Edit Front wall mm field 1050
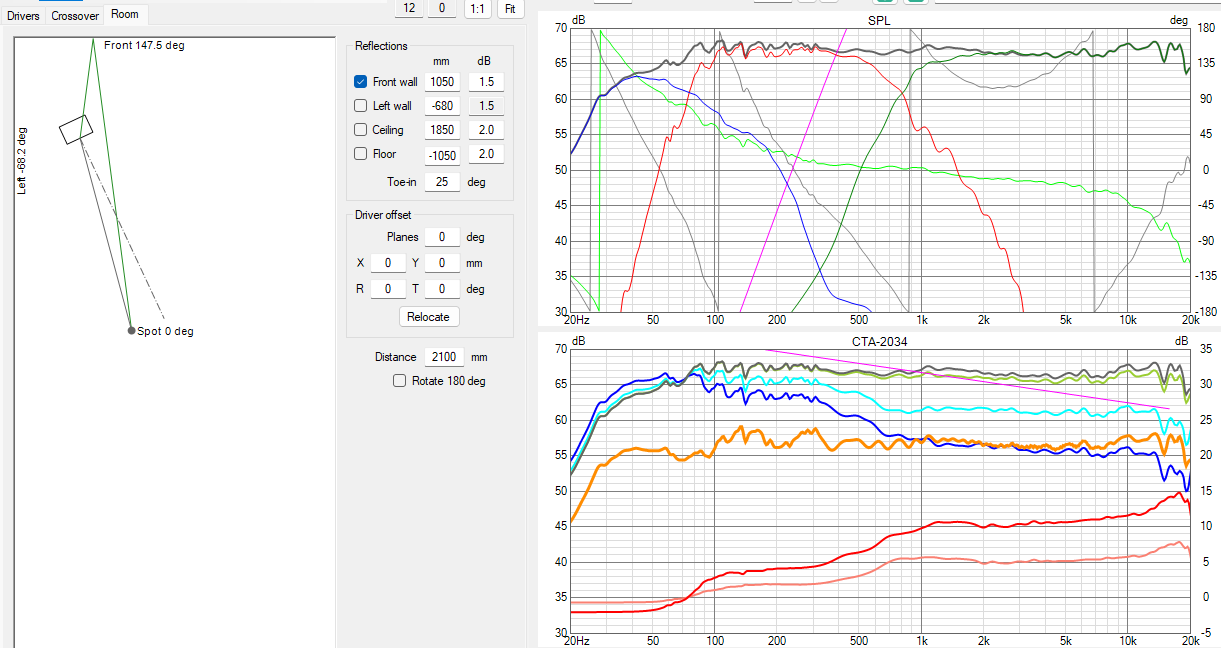This screenshot has height=648, width=1221. coord(442,82)
